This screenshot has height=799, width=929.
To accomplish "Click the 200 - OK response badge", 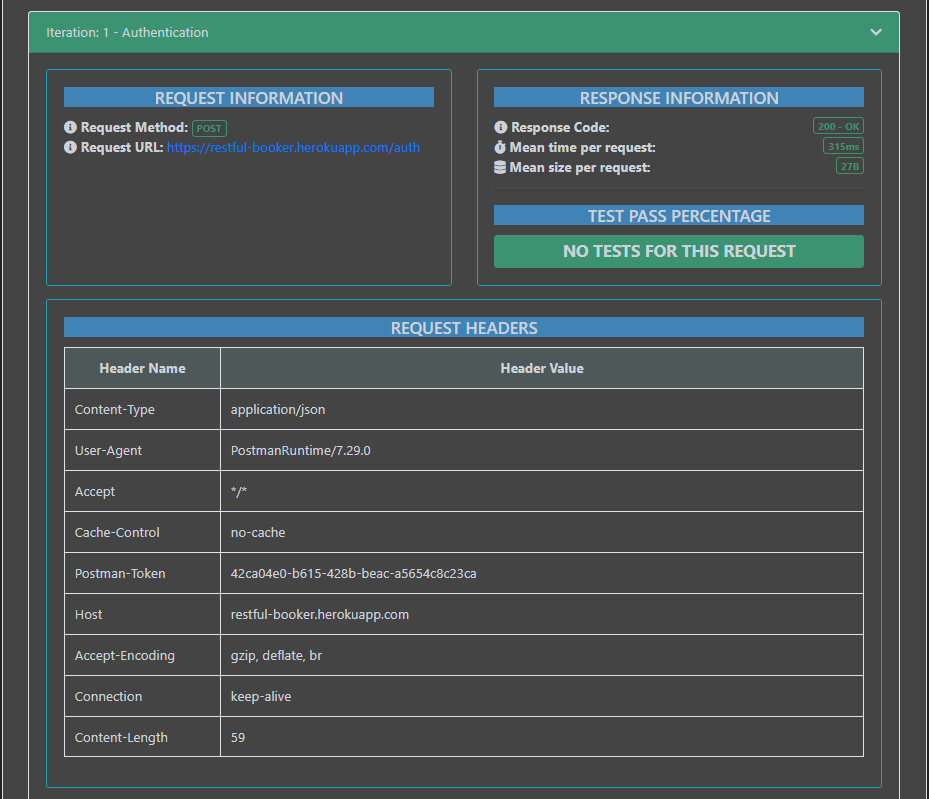I will [838, 126].
